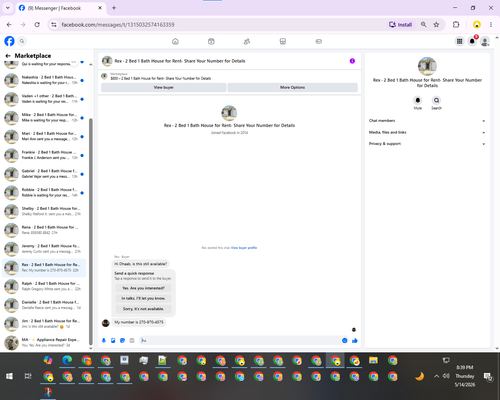Search in conversation via magnifier icon
The image size is (500, 400).
[436, 100]
